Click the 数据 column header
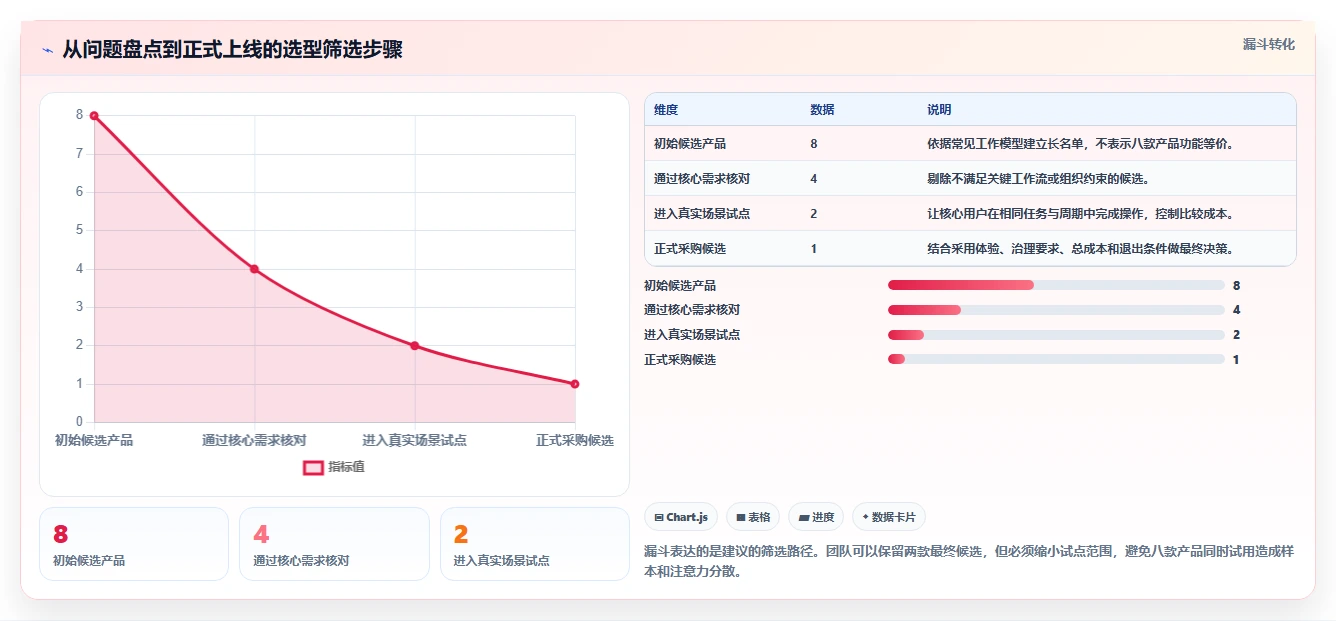This screenshot has width=1336, height=621. point(822,110)
